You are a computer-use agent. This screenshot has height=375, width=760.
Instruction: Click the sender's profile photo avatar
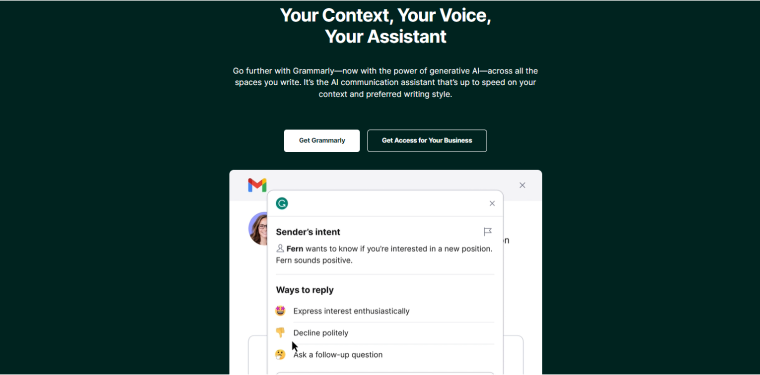(x=258, y=228)
